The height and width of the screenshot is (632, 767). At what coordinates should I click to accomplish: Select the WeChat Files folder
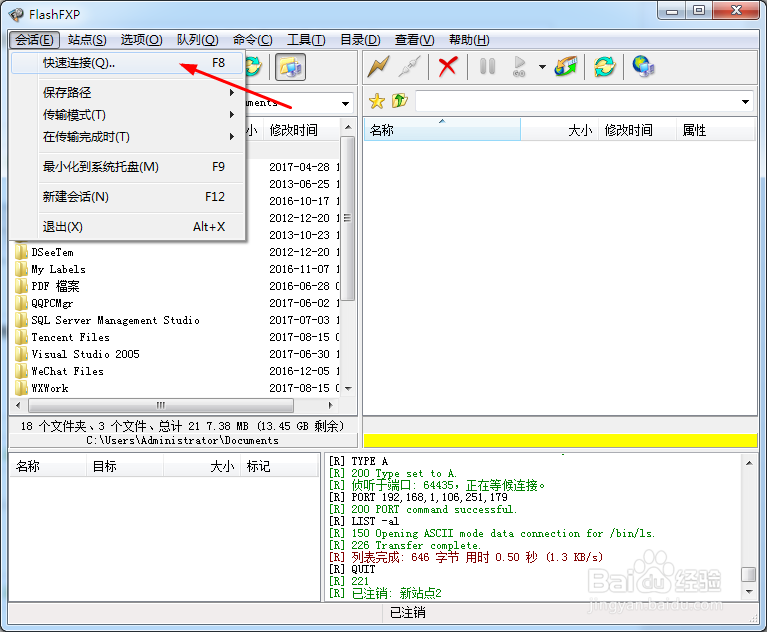[x=68, y=371]
